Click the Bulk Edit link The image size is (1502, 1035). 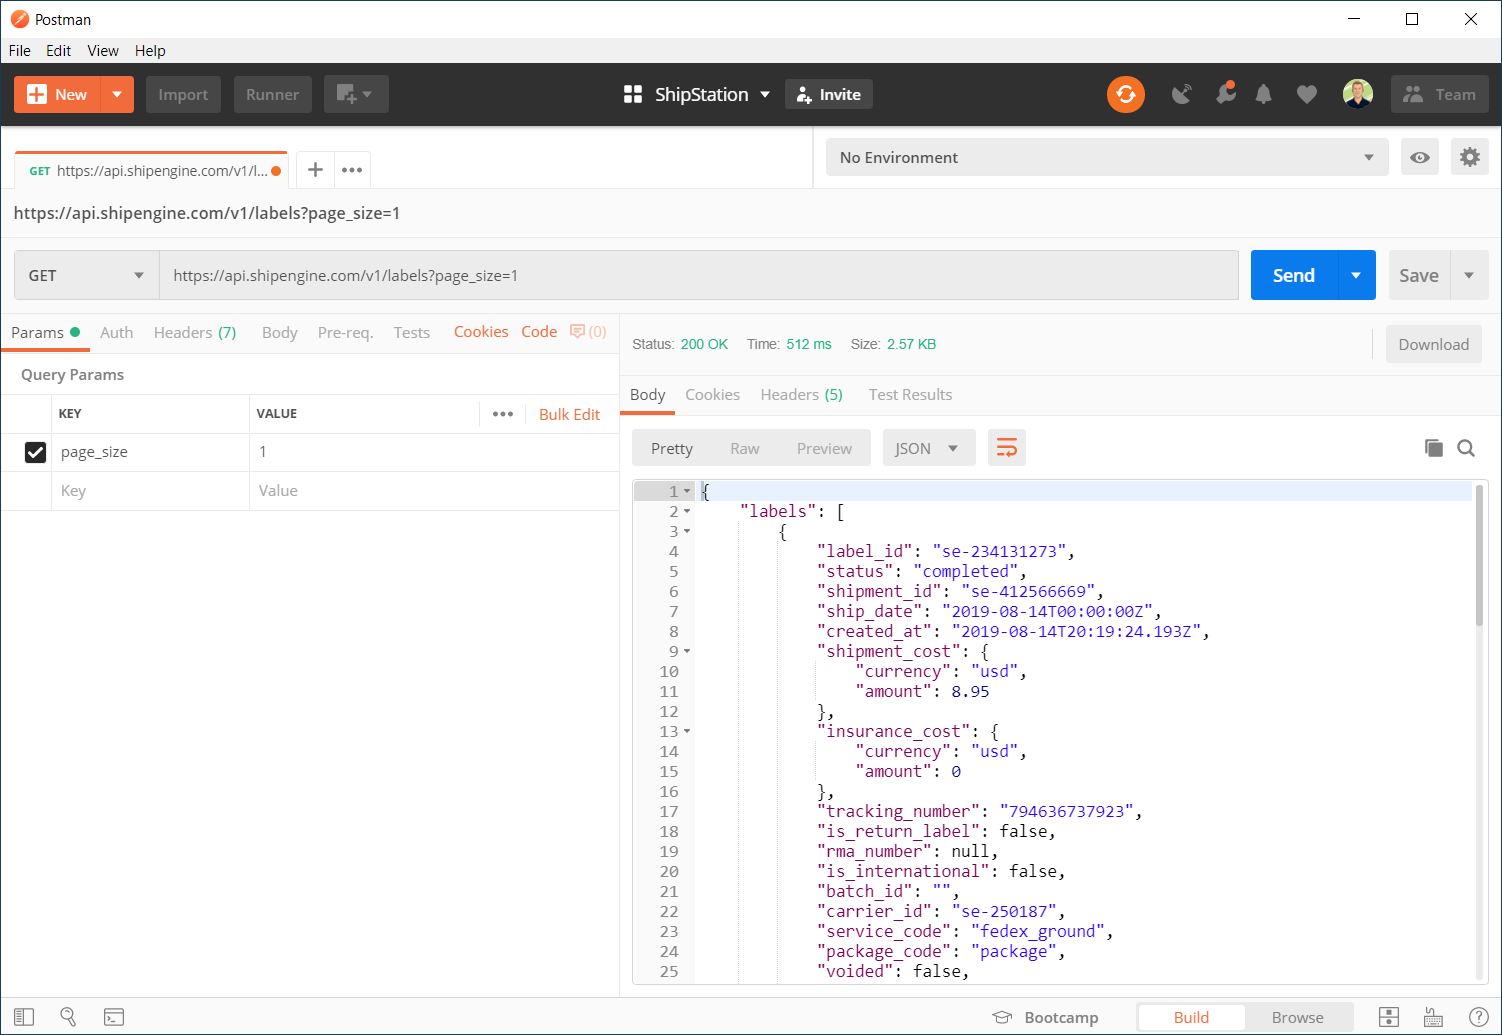click(569, 414)
